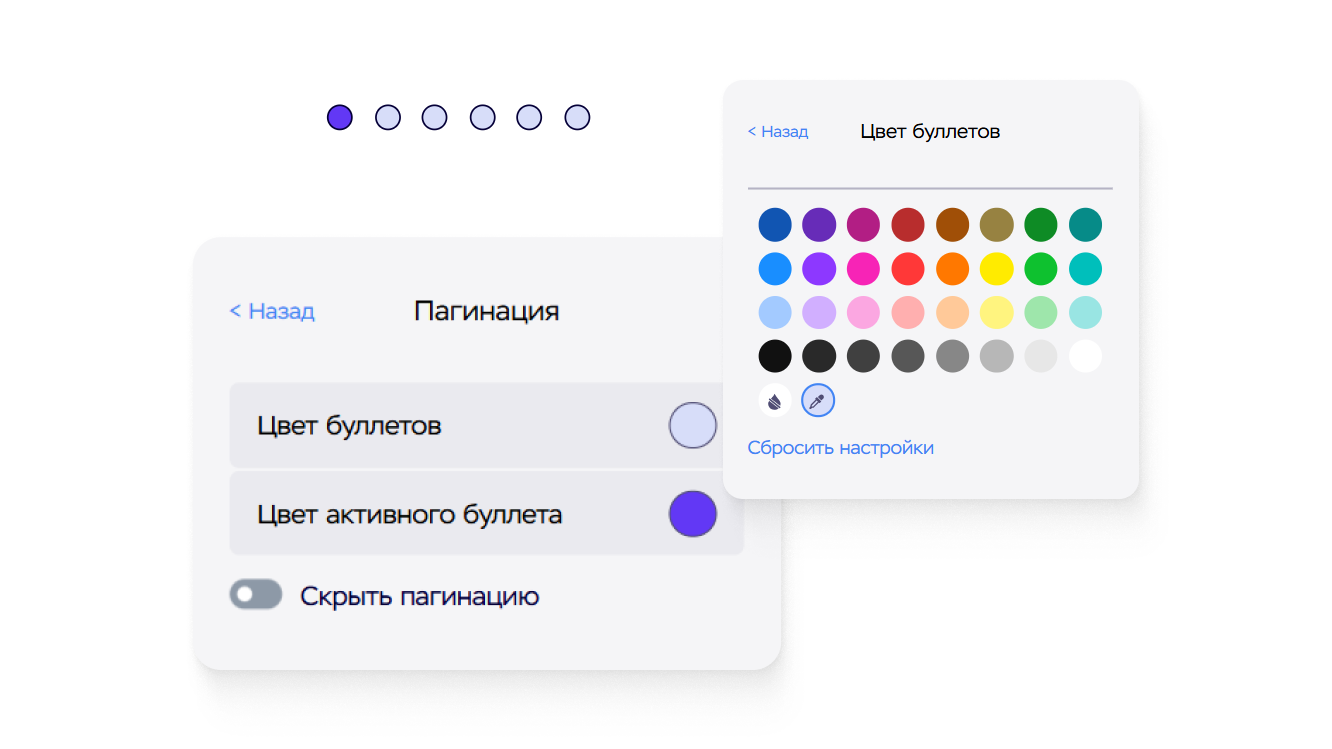Select the fourth pagination bullet

pos(483,117)
